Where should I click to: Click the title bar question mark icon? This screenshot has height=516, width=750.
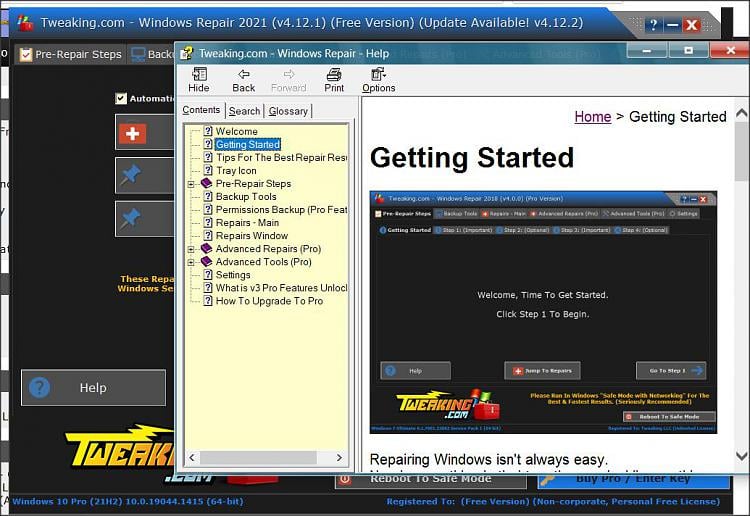pyautogui.click(x=653, y=25)
